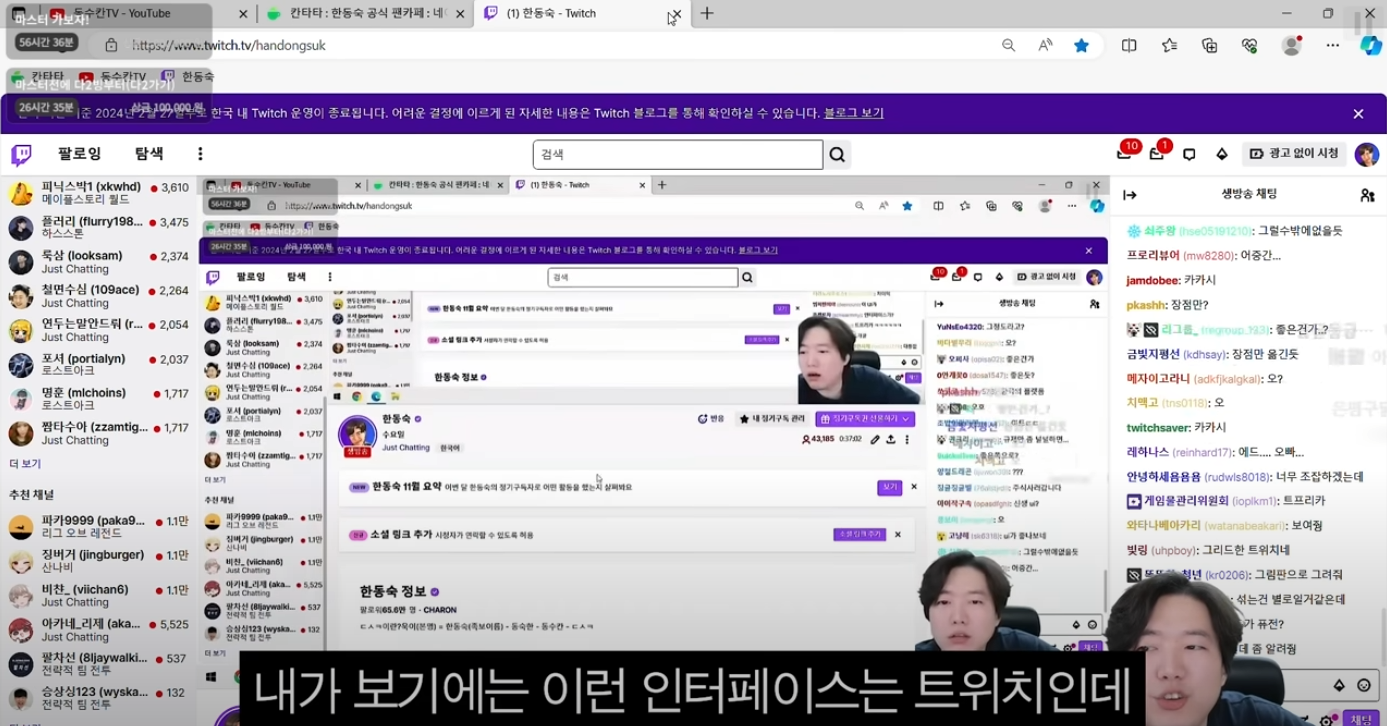This screenshot has height=726, width=1387.
Task: Click the zoom out magnifier in address bar
Action: [1008, 45]
